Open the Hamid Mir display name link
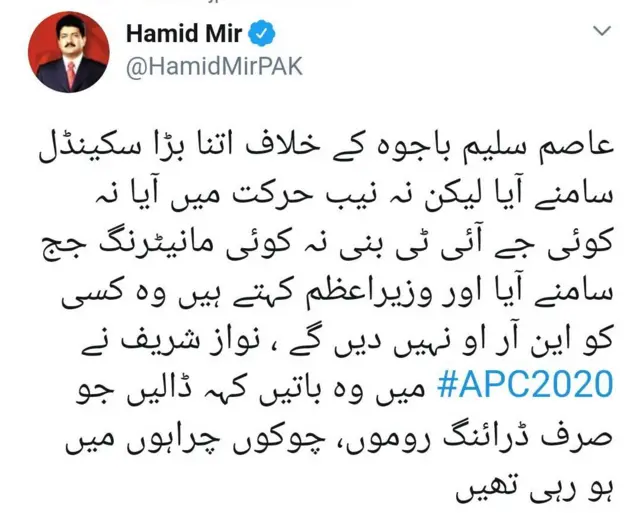This screenshot has width=640, height=513. (184, 33)
